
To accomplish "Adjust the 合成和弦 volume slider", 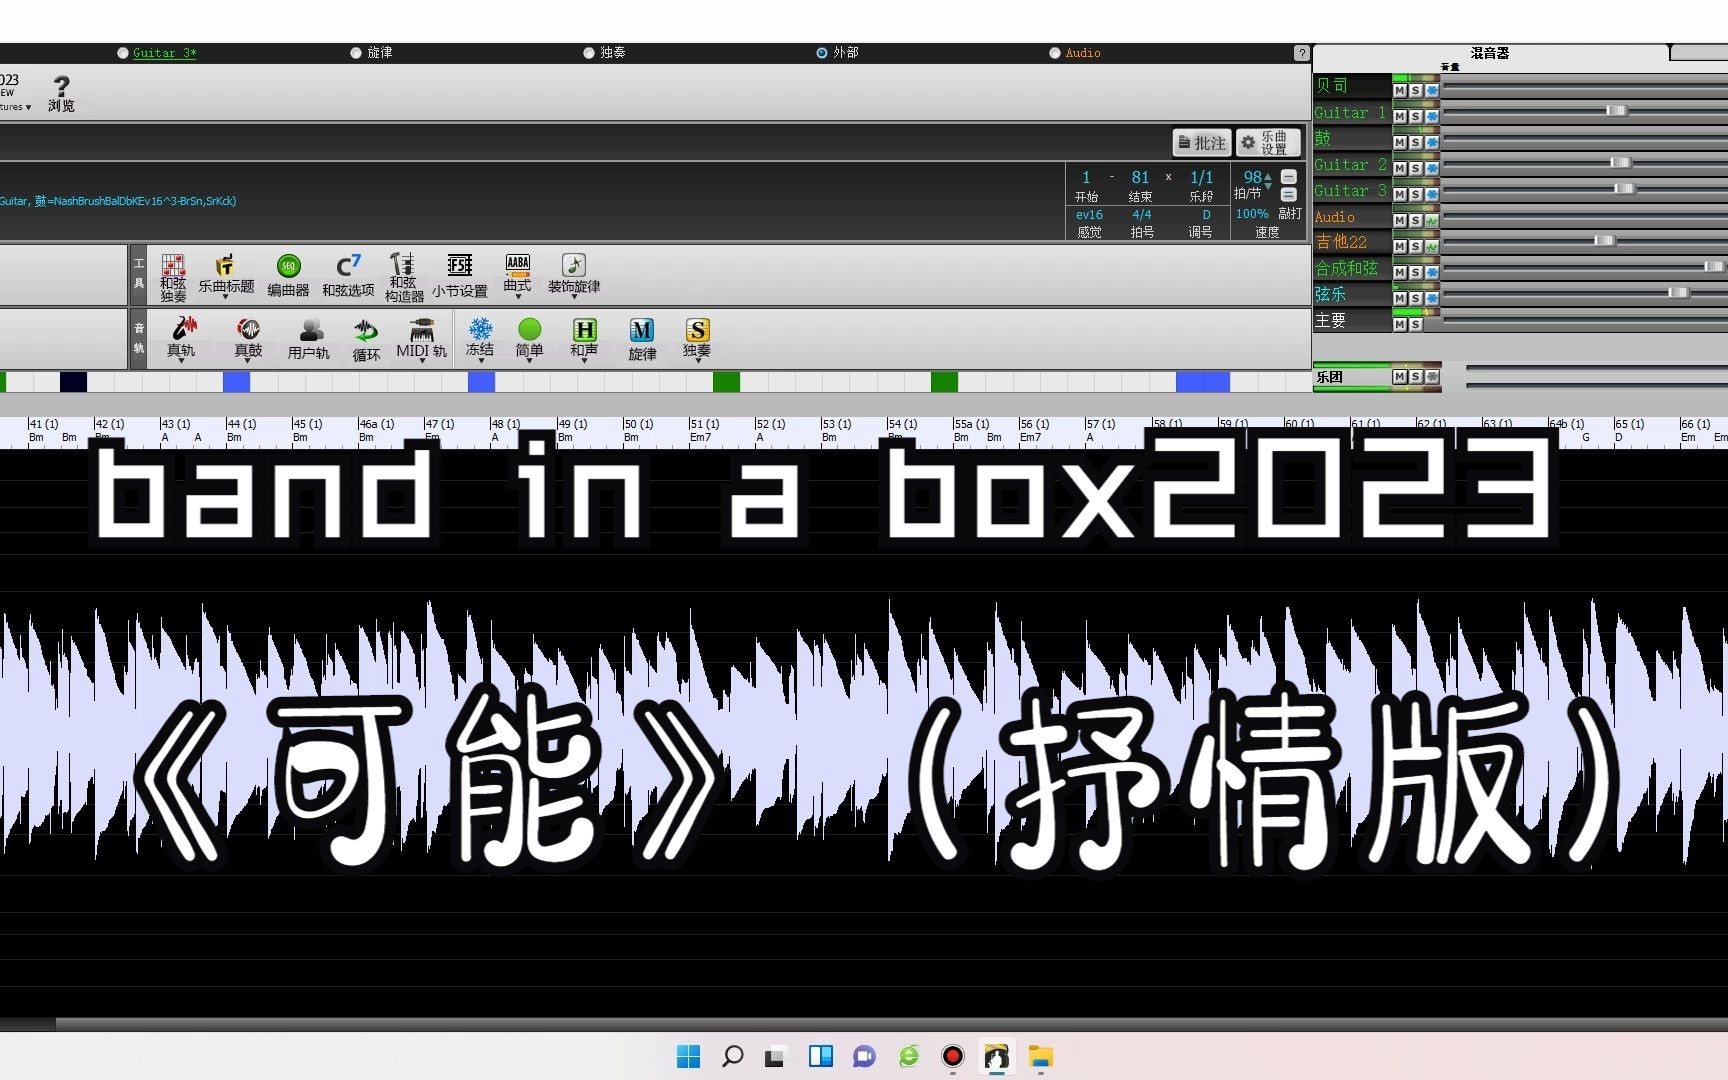I will pos(1713,267).
